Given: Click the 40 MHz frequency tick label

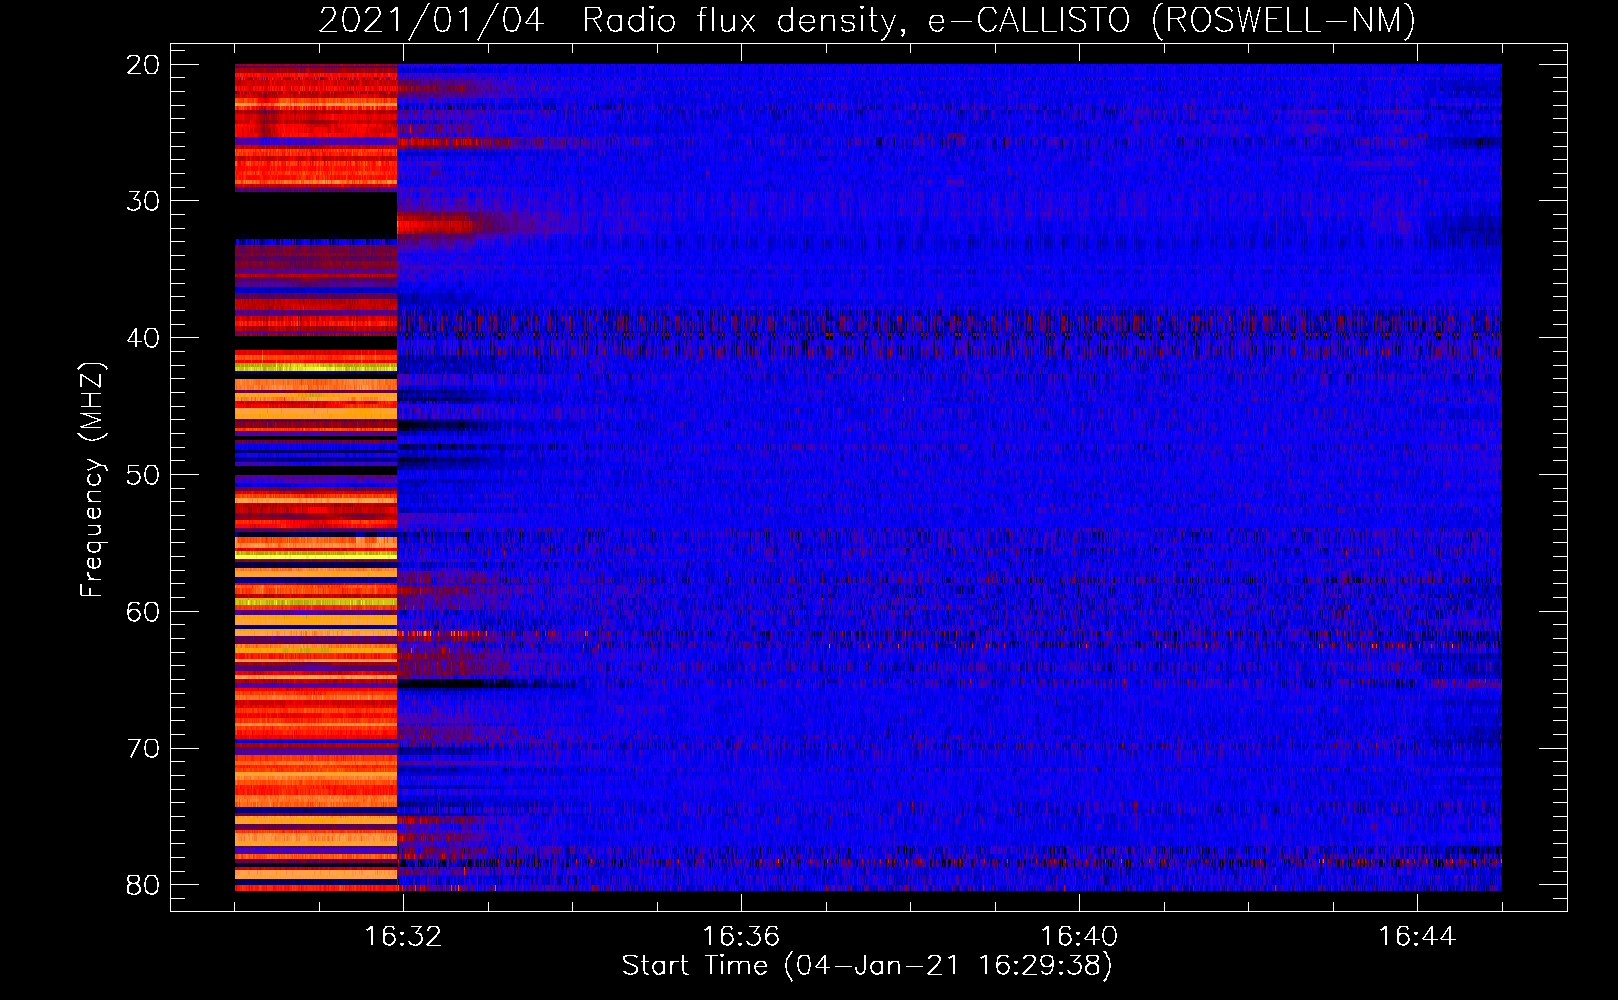Looking at the screenshot, I should click(144, 338).
